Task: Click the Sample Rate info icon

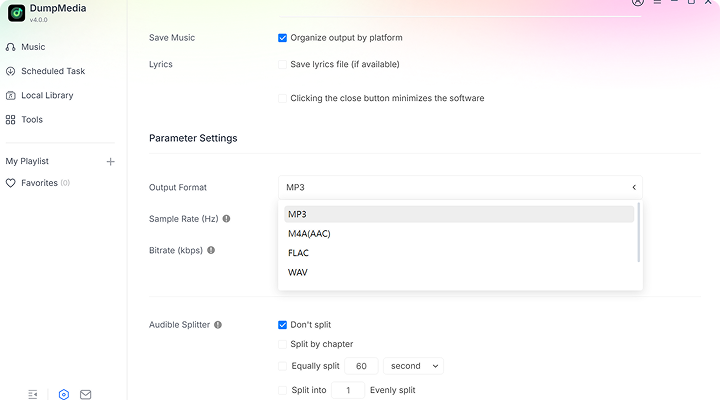Action: click(227, 218)
